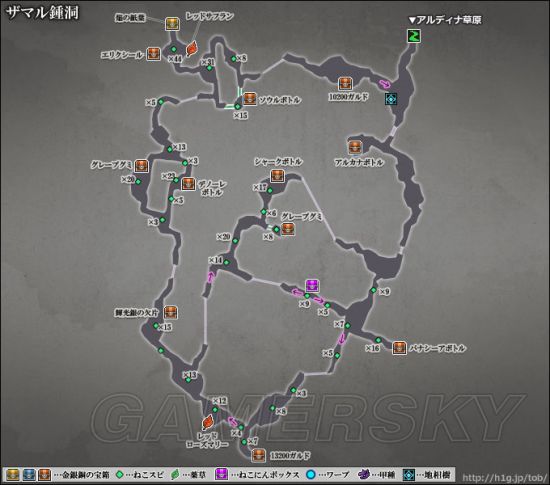Click the gold treasure chest at the map's top
Image resolution: width=550 pixels, height=485 pixels.
[x=172, y=23]
